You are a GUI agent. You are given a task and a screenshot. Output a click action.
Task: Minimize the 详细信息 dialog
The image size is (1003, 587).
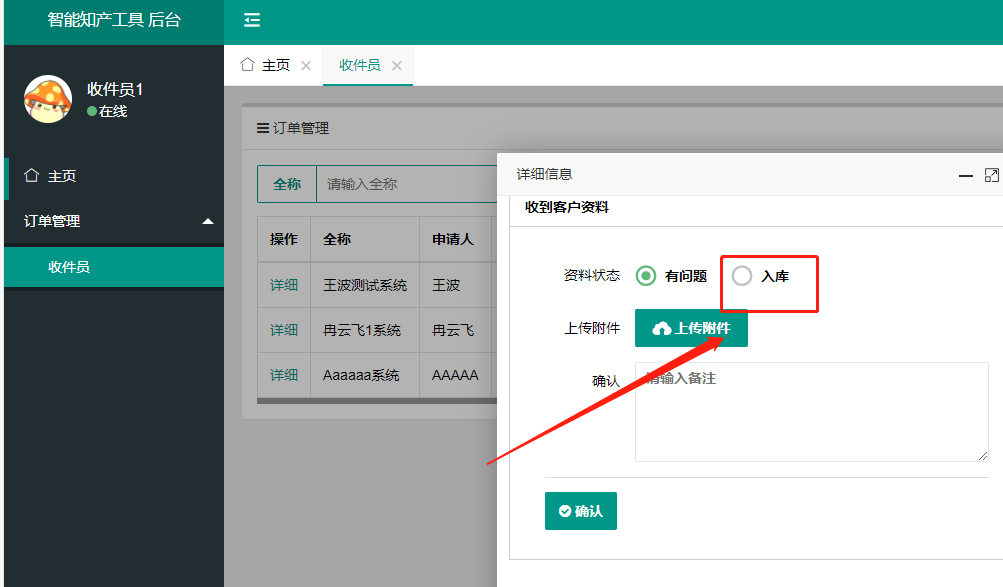(x=966, y=175)
